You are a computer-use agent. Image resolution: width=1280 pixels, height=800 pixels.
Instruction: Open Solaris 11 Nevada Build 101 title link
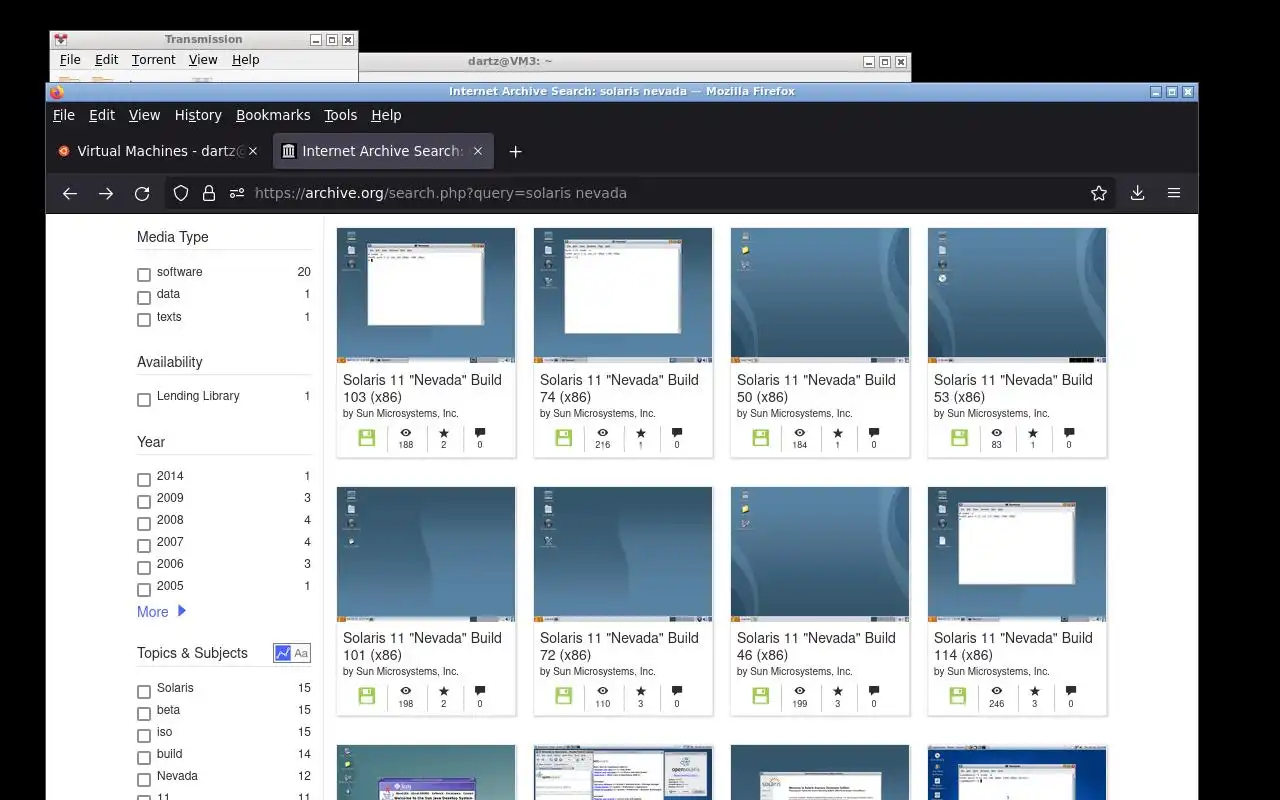[422, 646]
